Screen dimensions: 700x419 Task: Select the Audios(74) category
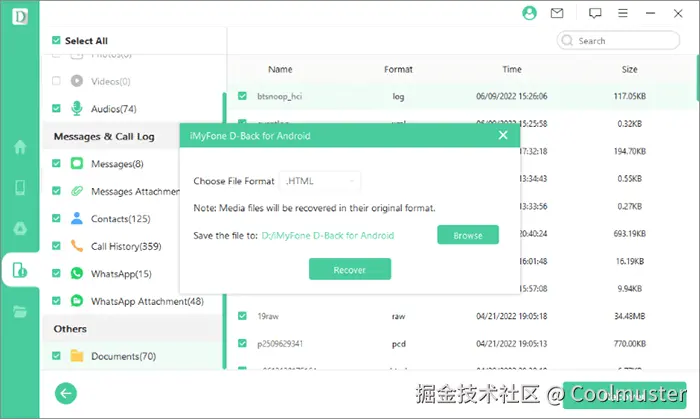coord(114,109)
